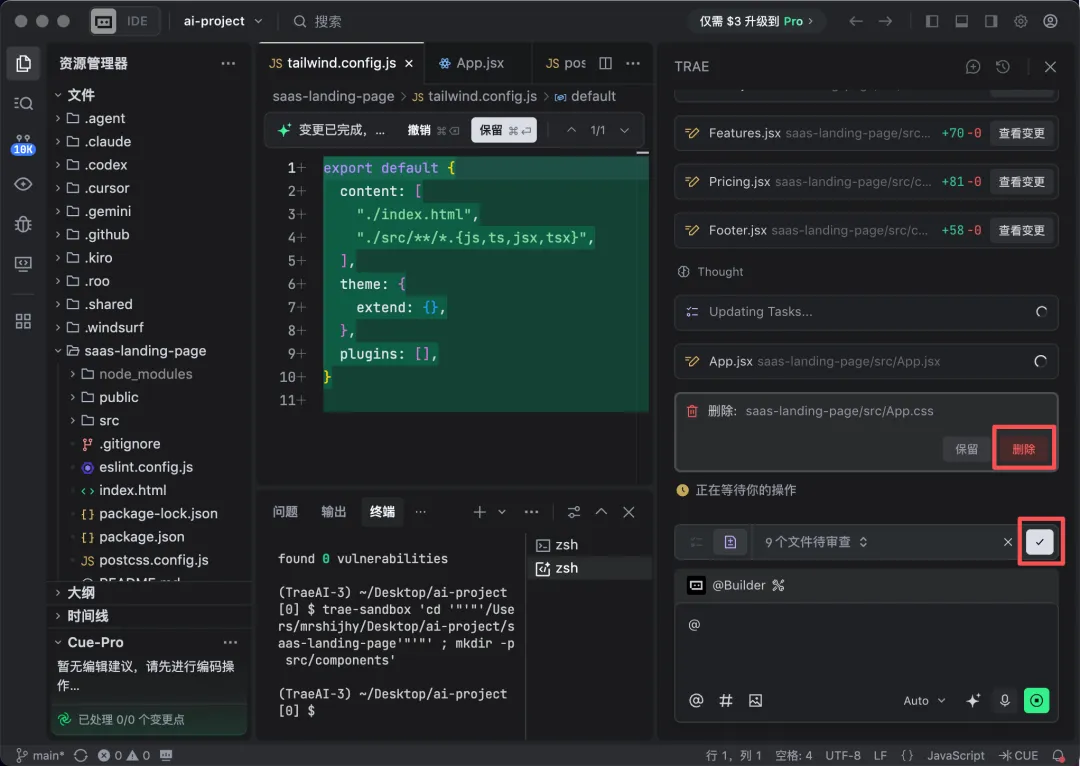This screenshot has width=1080, height=766.
Task: Close the 9个文件待审查 bar
Action: point(1008,542)
